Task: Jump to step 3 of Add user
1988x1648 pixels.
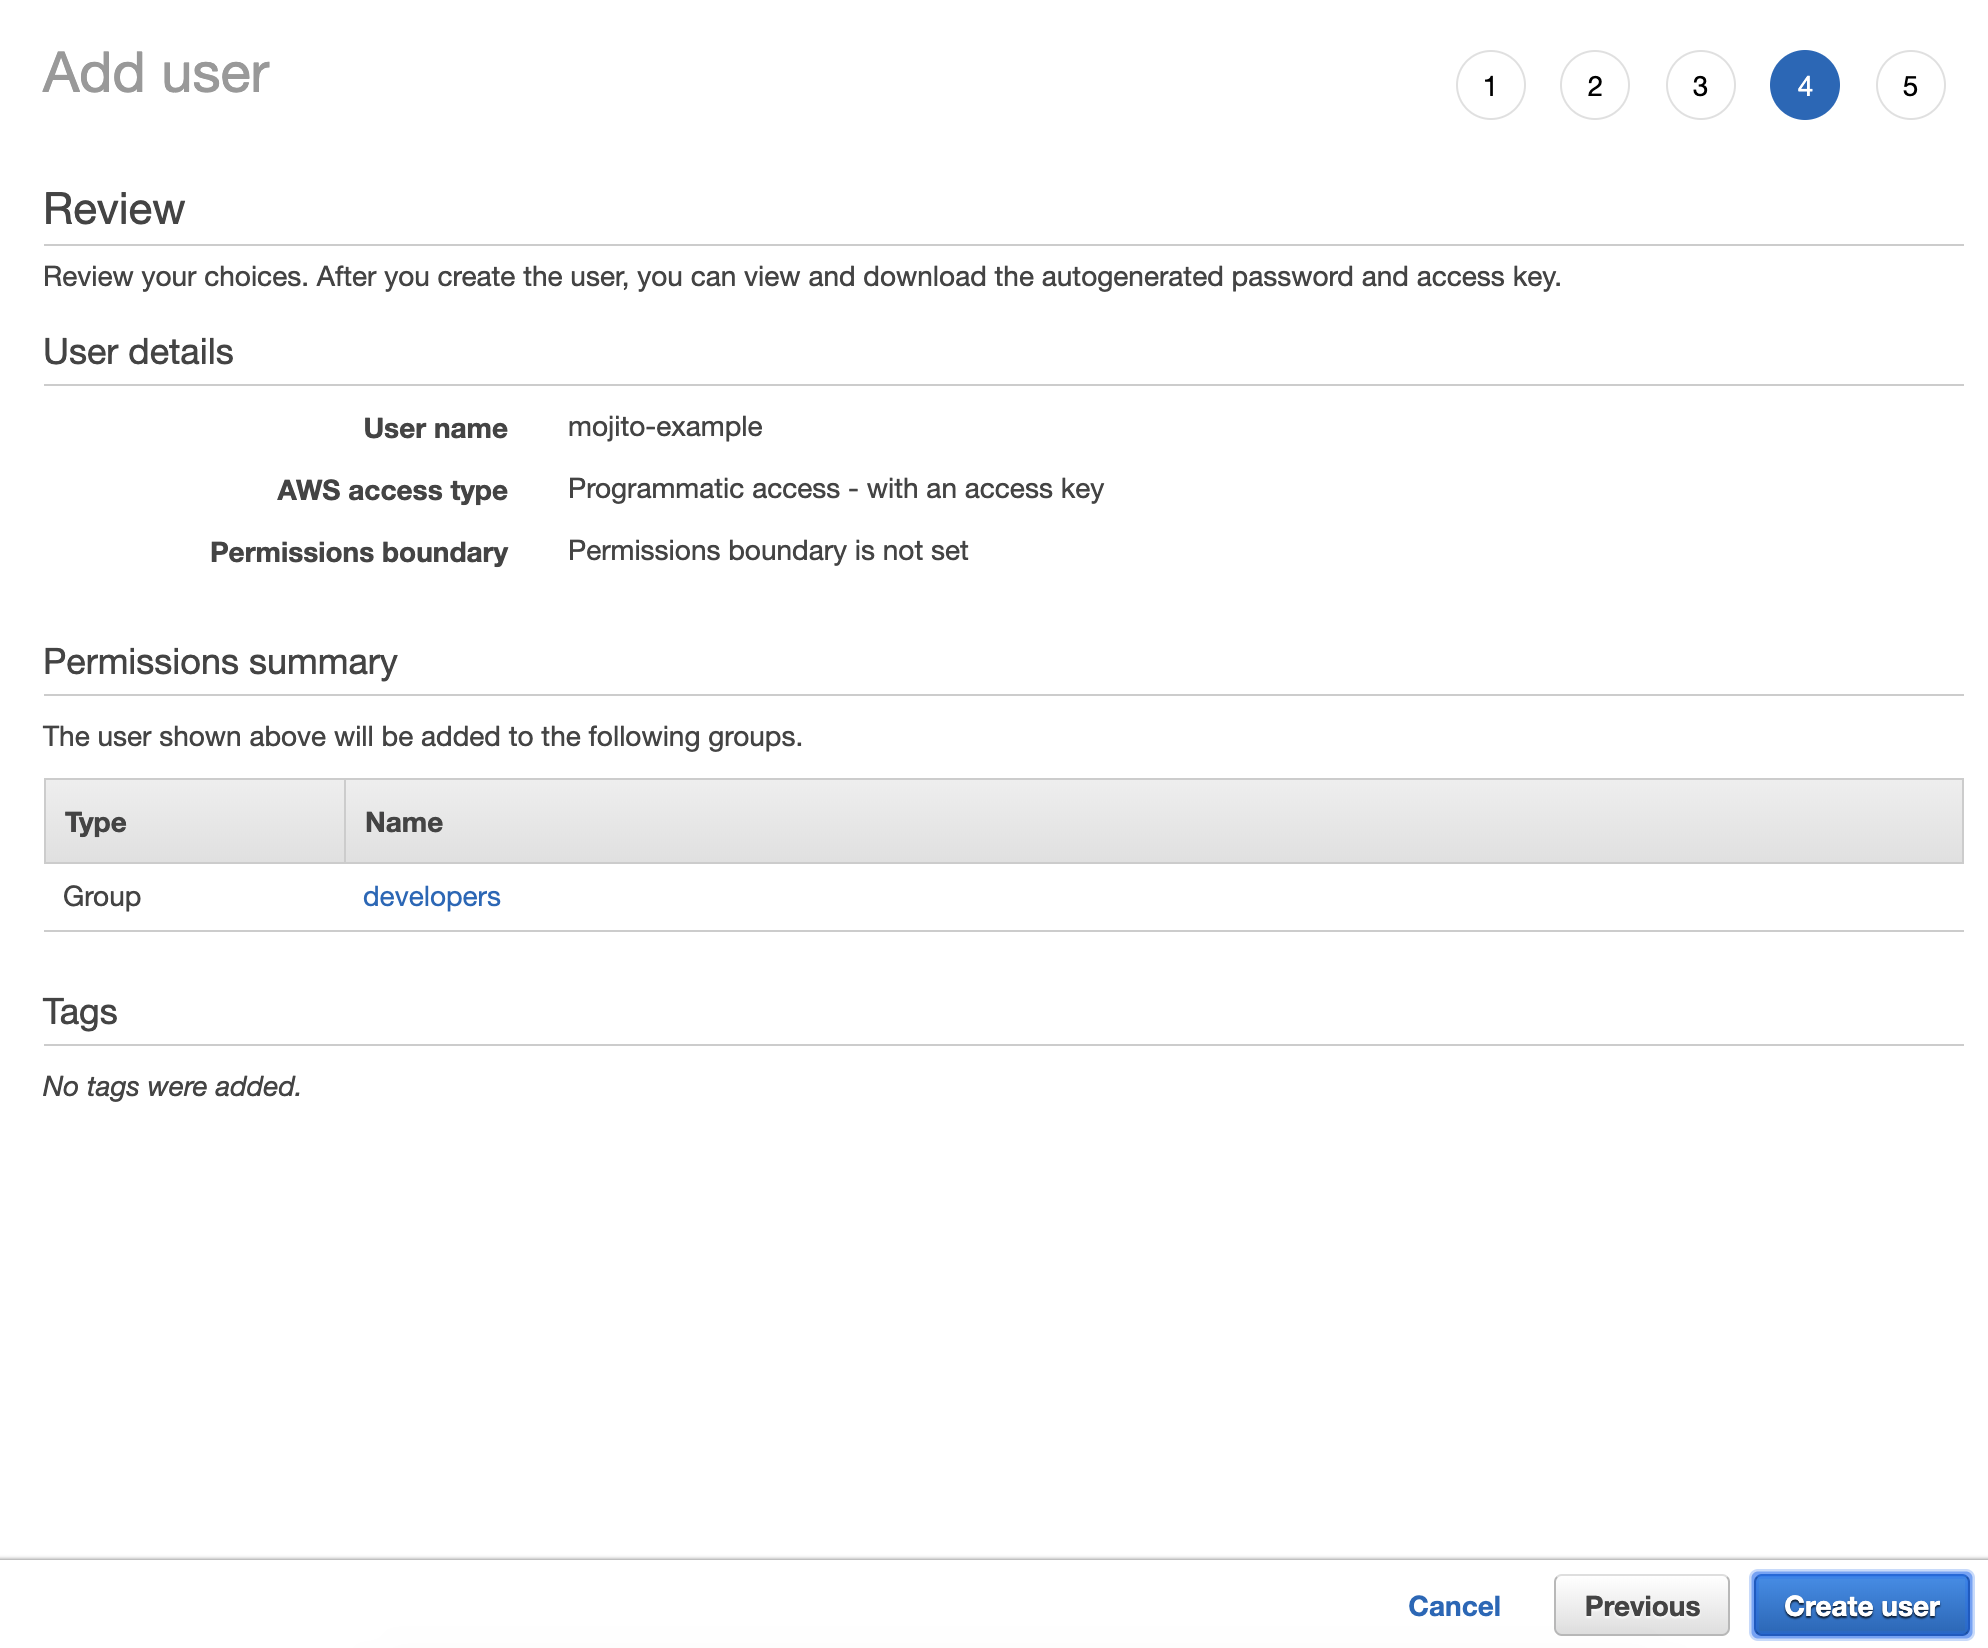Action: click(x=1700, y=85)
